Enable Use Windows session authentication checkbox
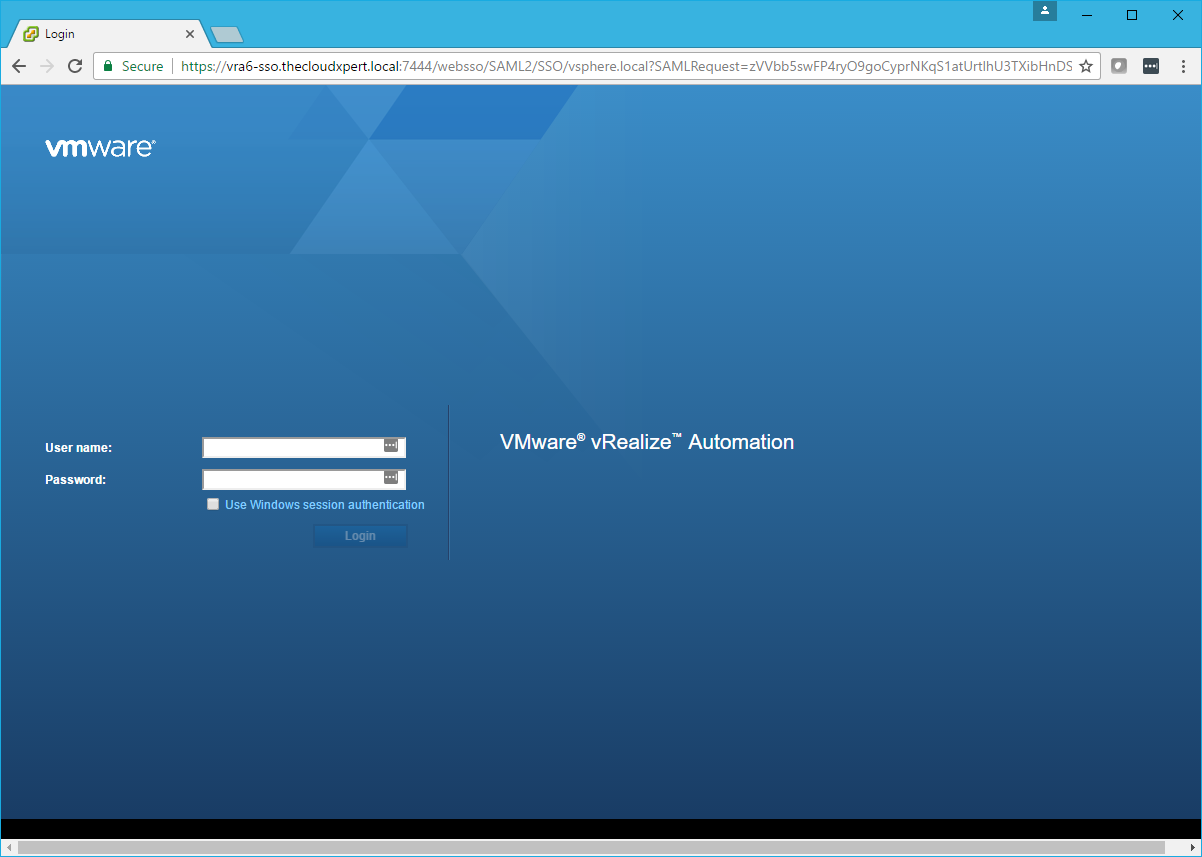The height and width of the screenshot is (857, 1202). tap(213, 505)
